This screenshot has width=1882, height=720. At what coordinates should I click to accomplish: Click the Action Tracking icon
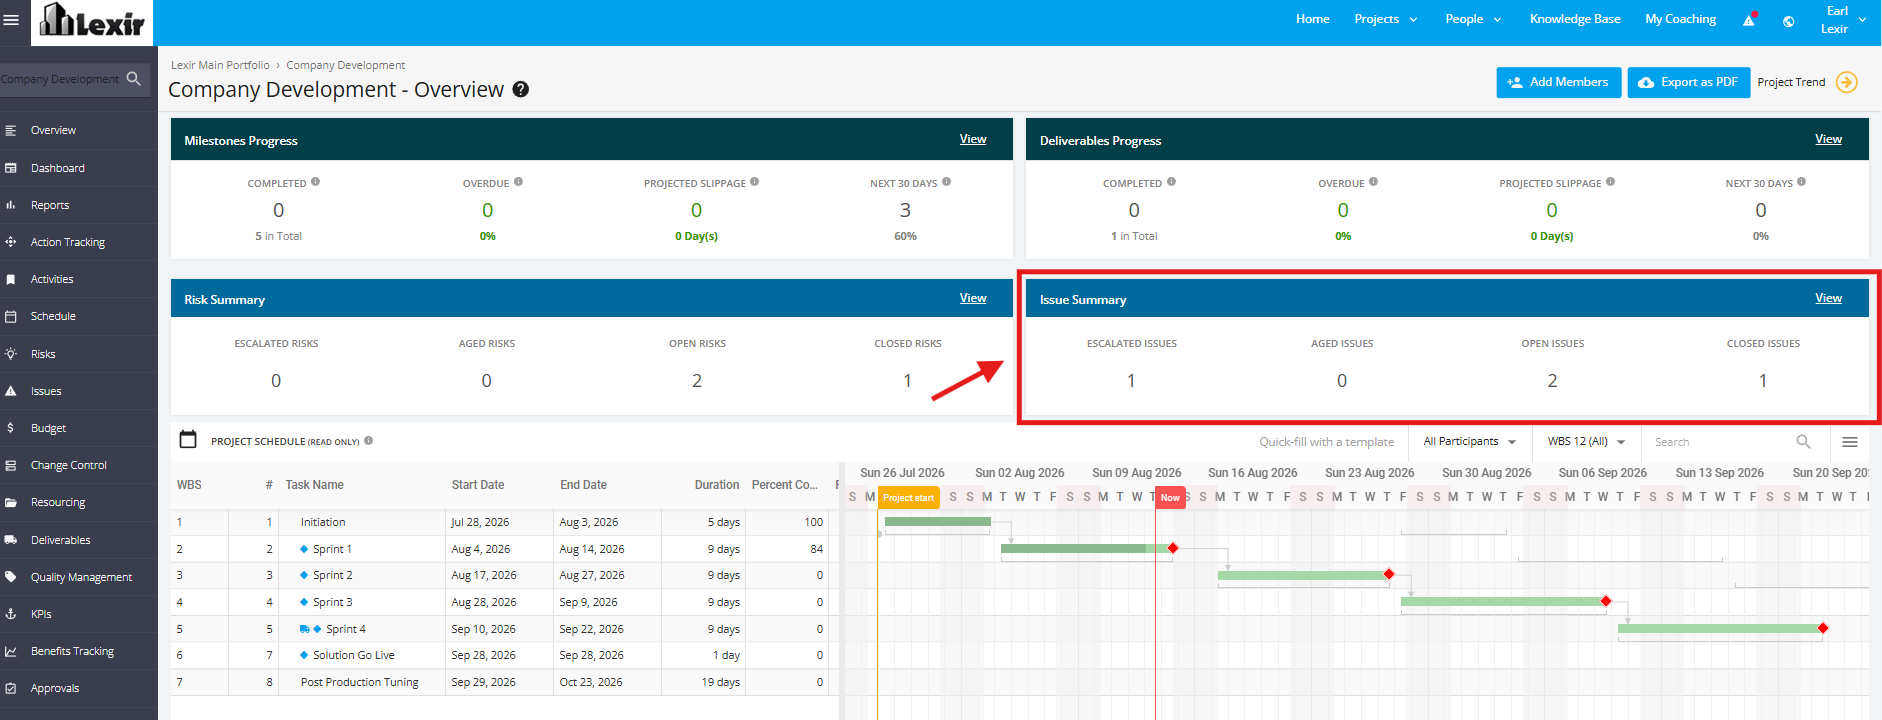click(11, 242)
